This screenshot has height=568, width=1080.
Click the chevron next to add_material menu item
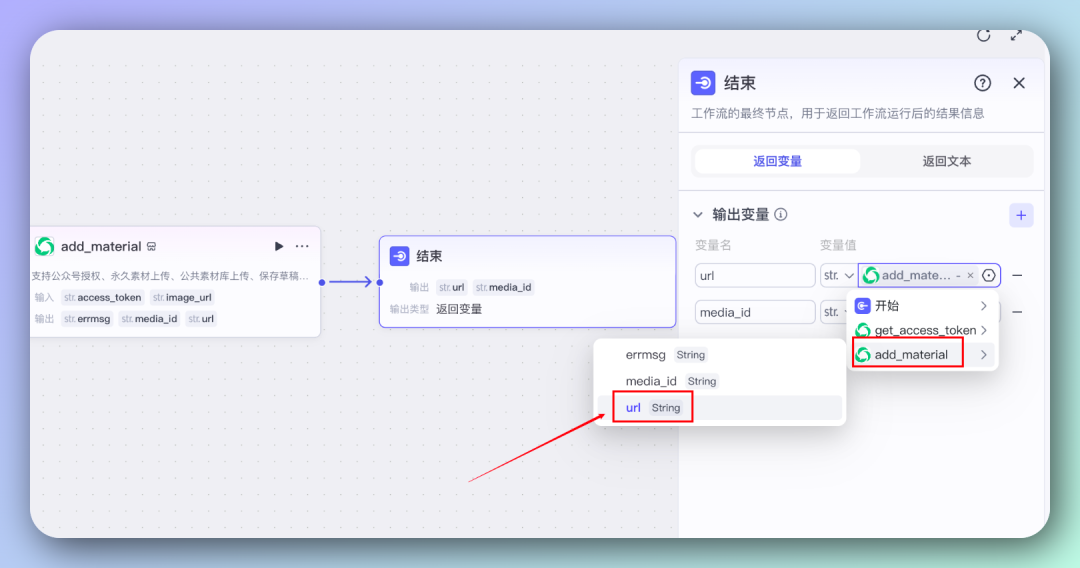click(x=984, y=355)
